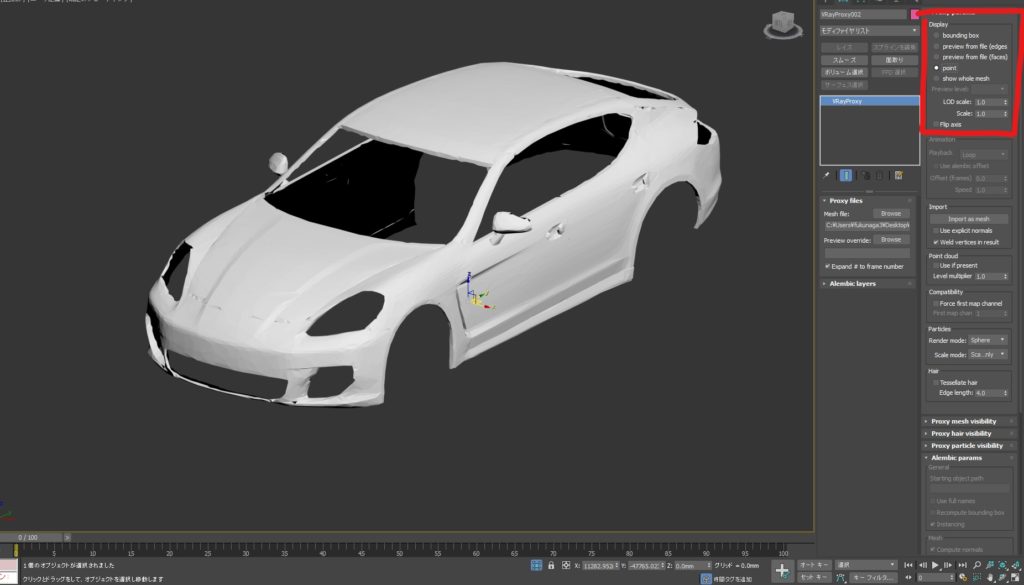This screenshot has width=1024, height=585.
Task: Click the pink object color swatch
Action: click(x=914, y=14)
